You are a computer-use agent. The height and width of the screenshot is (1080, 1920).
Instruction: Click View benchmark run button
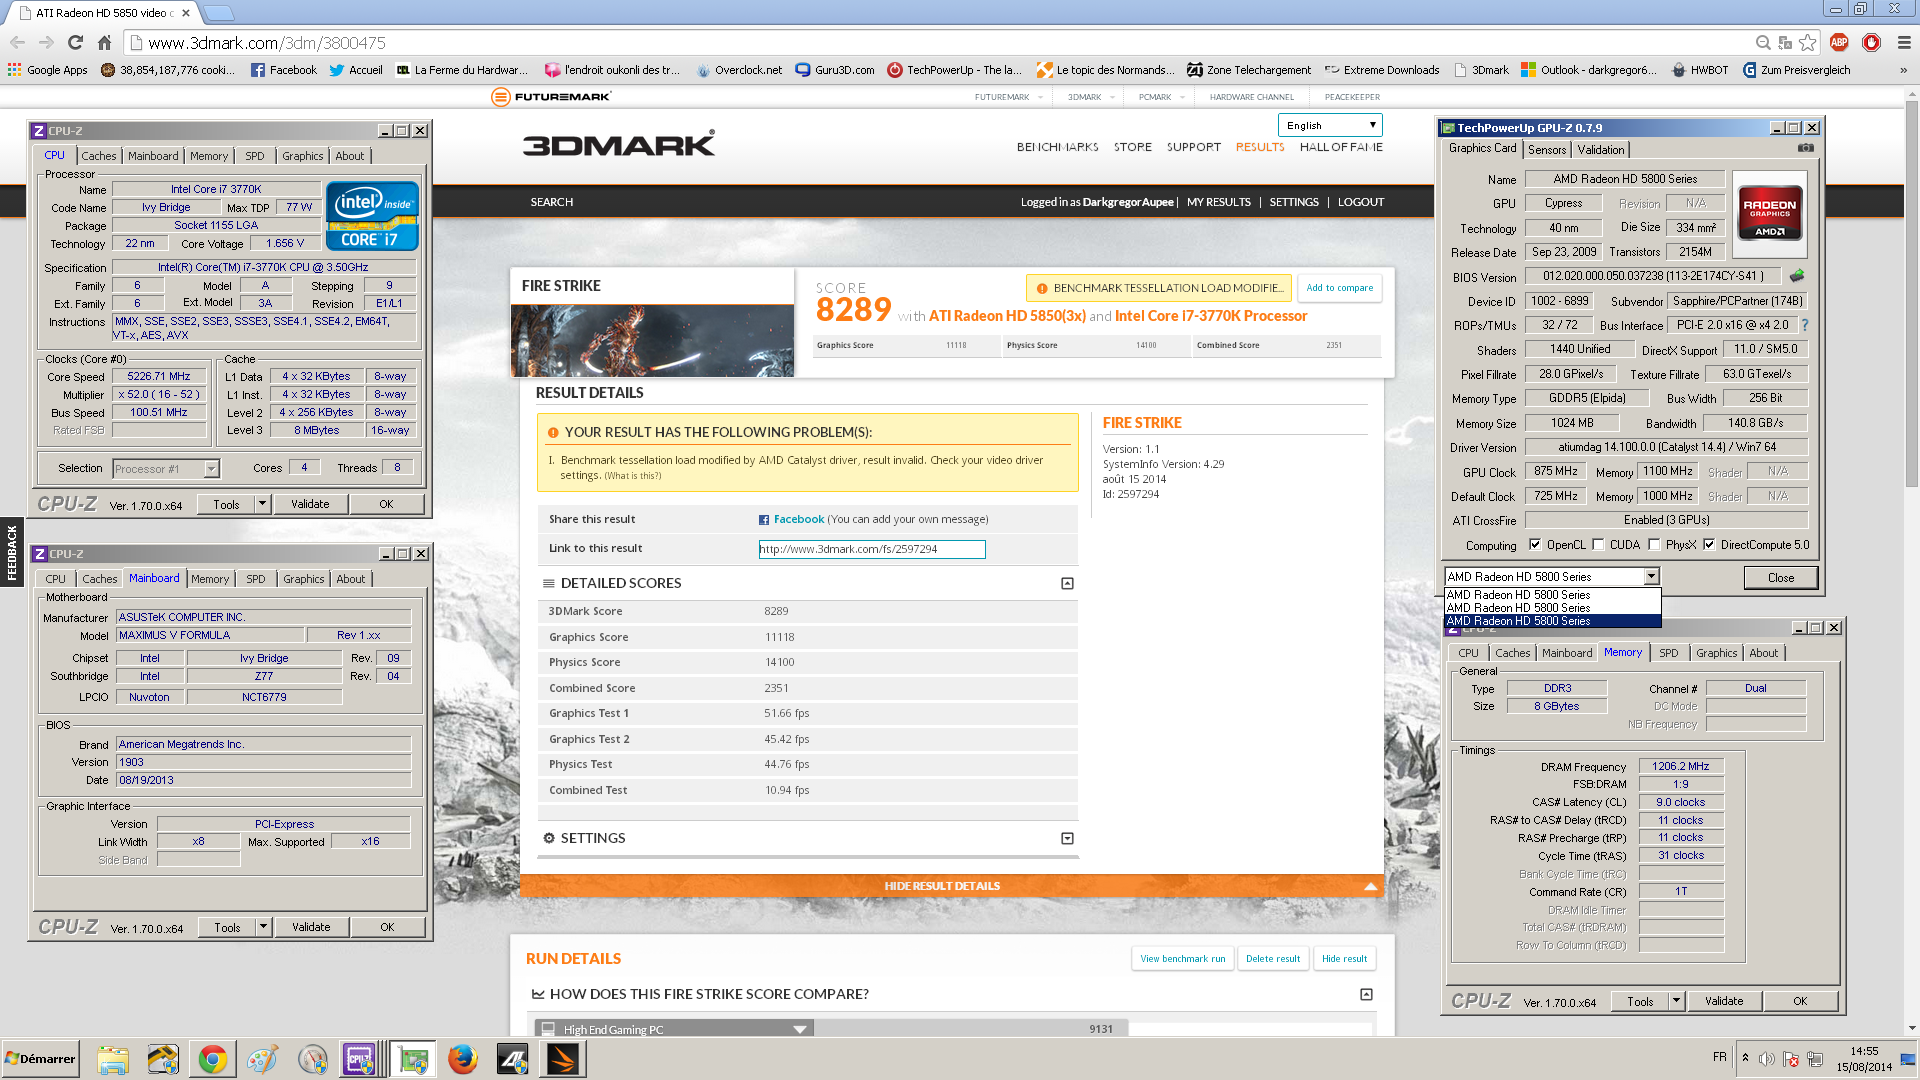pos(1183,958)
